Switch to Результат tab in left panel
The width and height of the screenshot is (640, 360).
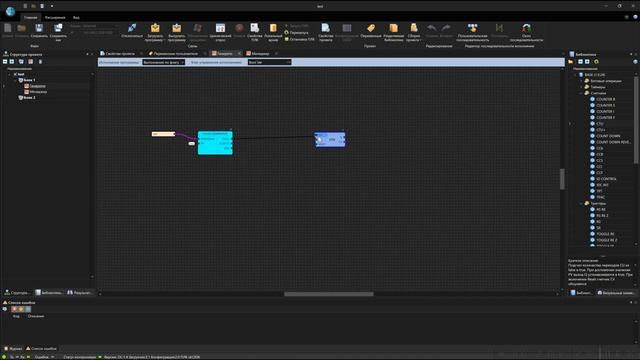pos(79,293)
